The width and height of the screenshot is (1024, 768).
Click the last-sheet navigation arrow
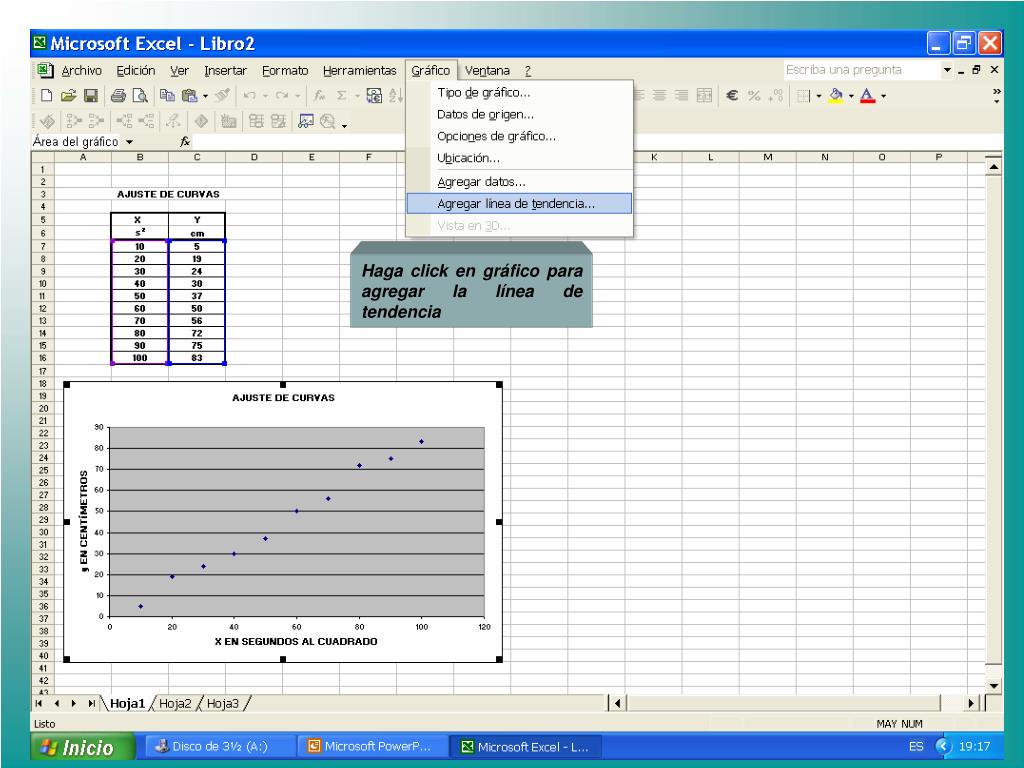pyautogui.click(x=91, y=703)
